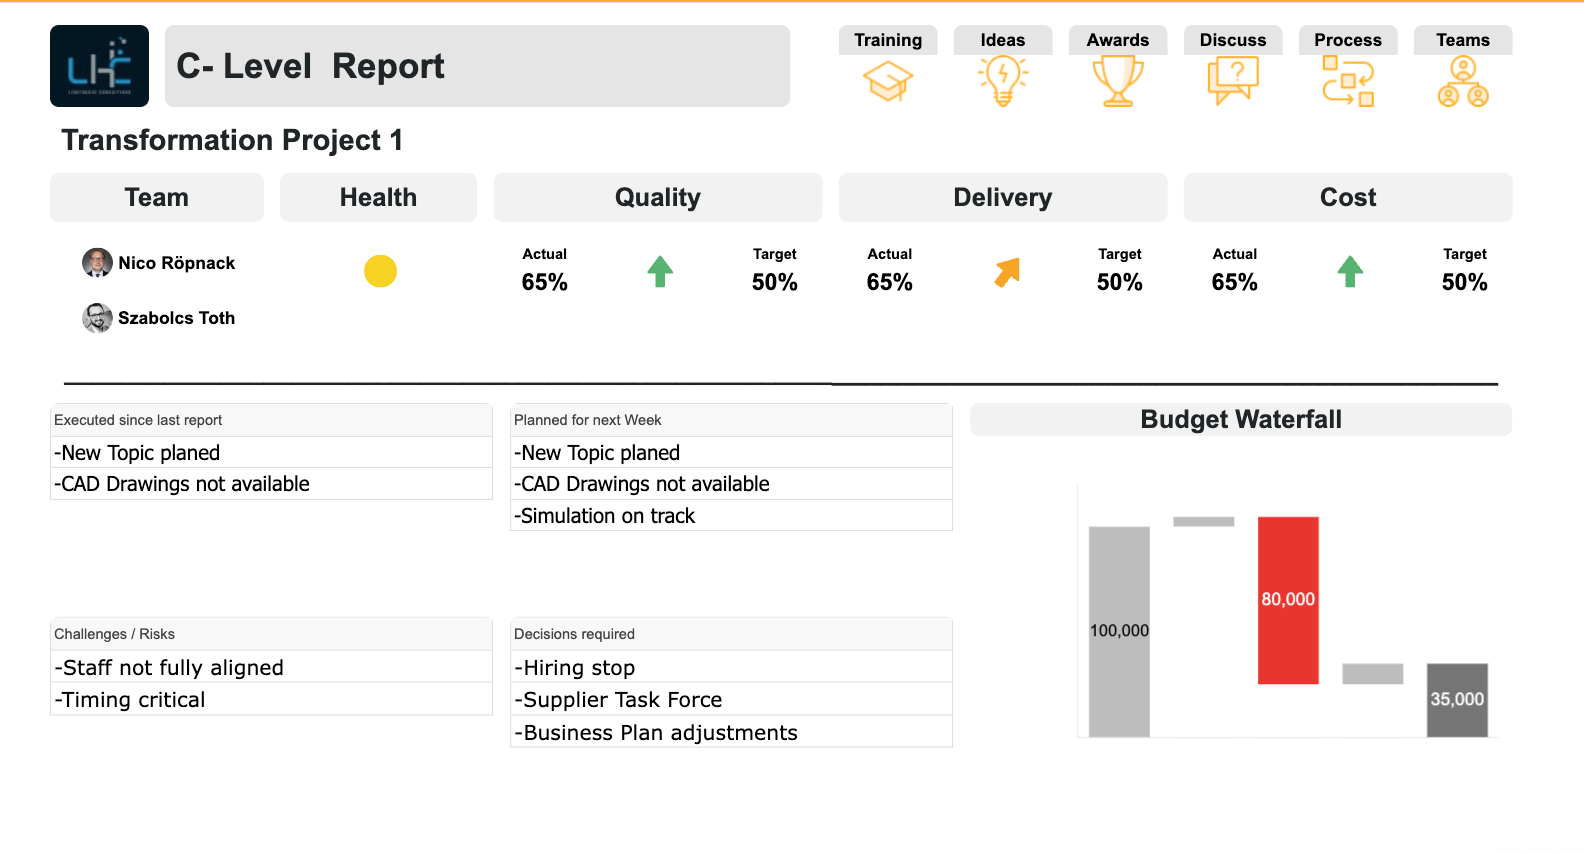Click the company logo in header

click(x=99, y=66)
